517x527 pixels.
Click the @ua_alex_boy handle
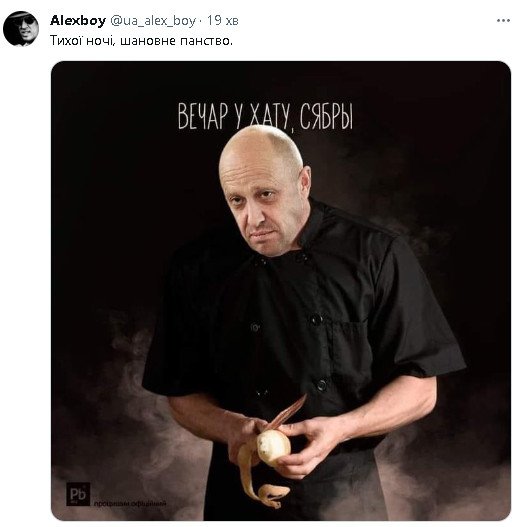click(x=153, y=21)
